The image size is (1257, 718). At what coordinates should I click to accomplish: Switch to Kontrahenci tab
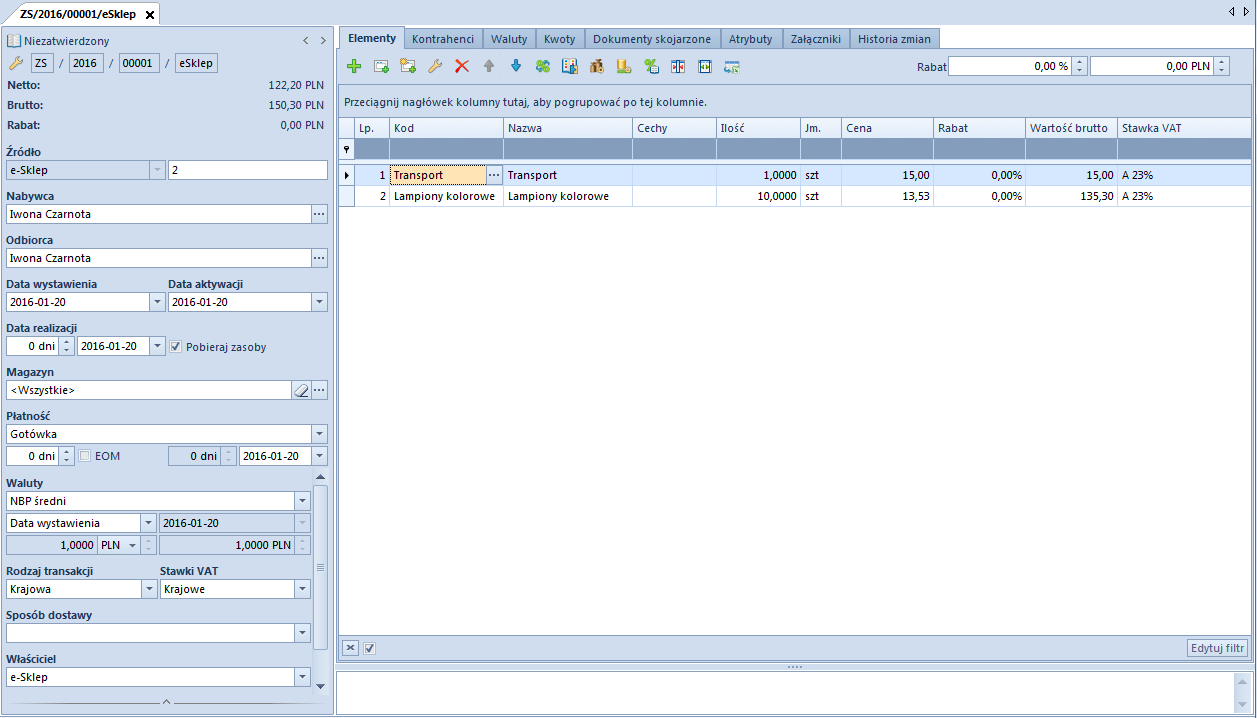(443, 39)
